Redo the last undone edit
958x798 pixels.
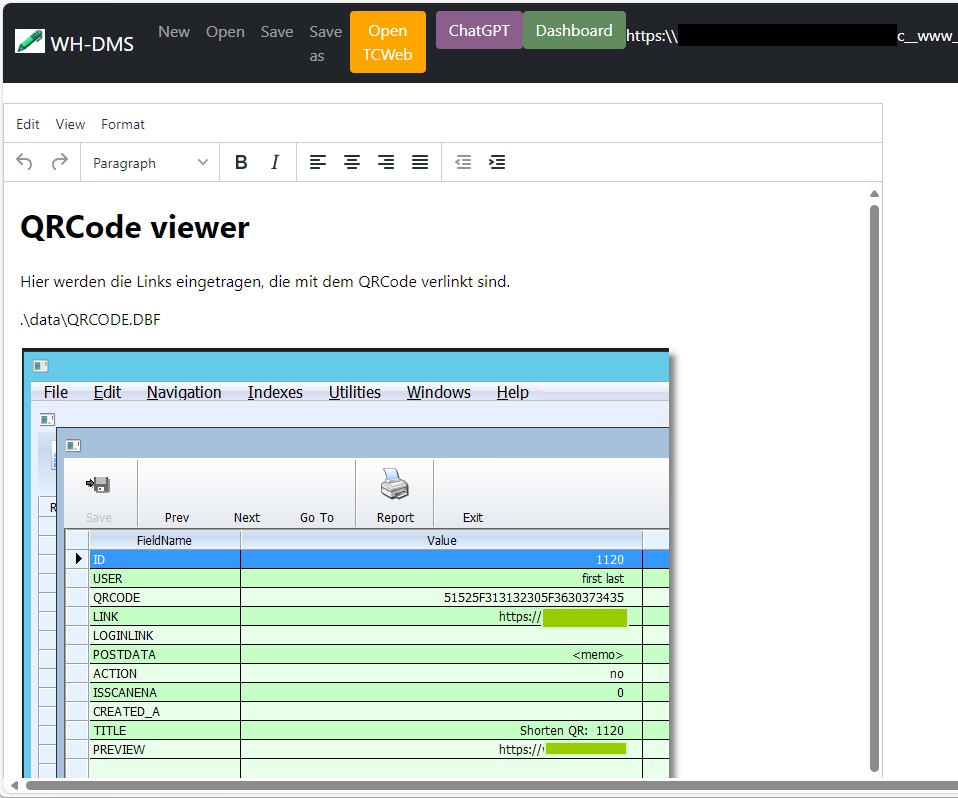point(59,162)
